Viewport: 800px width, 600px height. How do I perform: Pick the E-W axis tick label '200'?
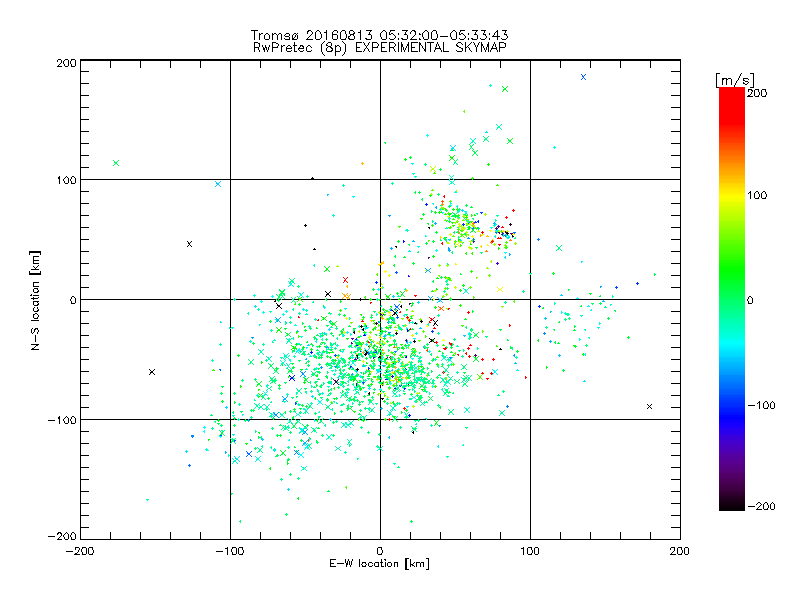pyautogui.click(x=680, y=551)
